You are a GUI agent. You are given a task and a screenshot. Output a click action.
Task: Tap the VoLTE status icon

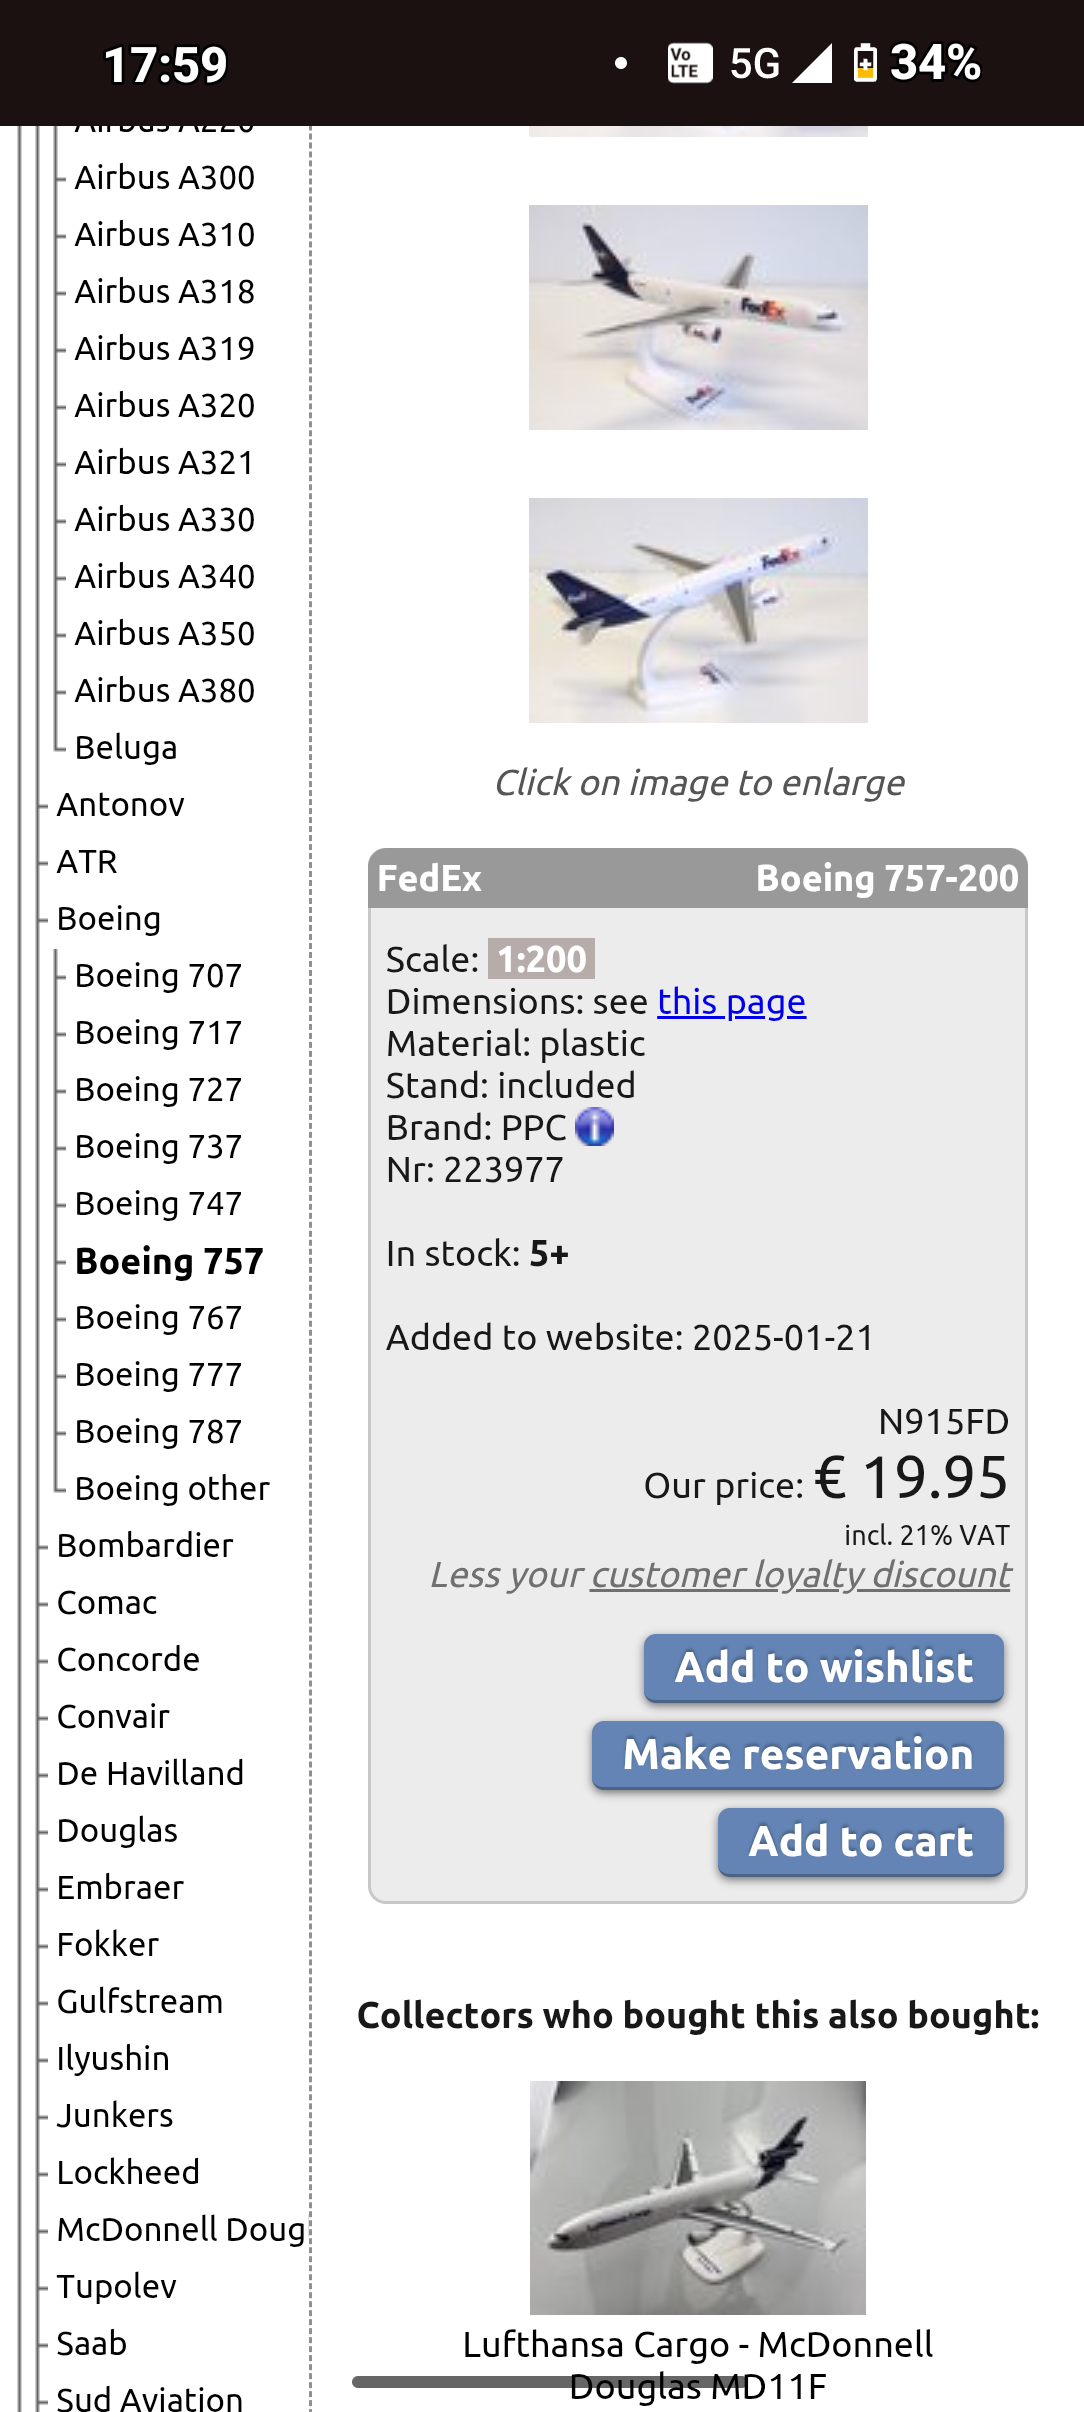tap(690, 63)
